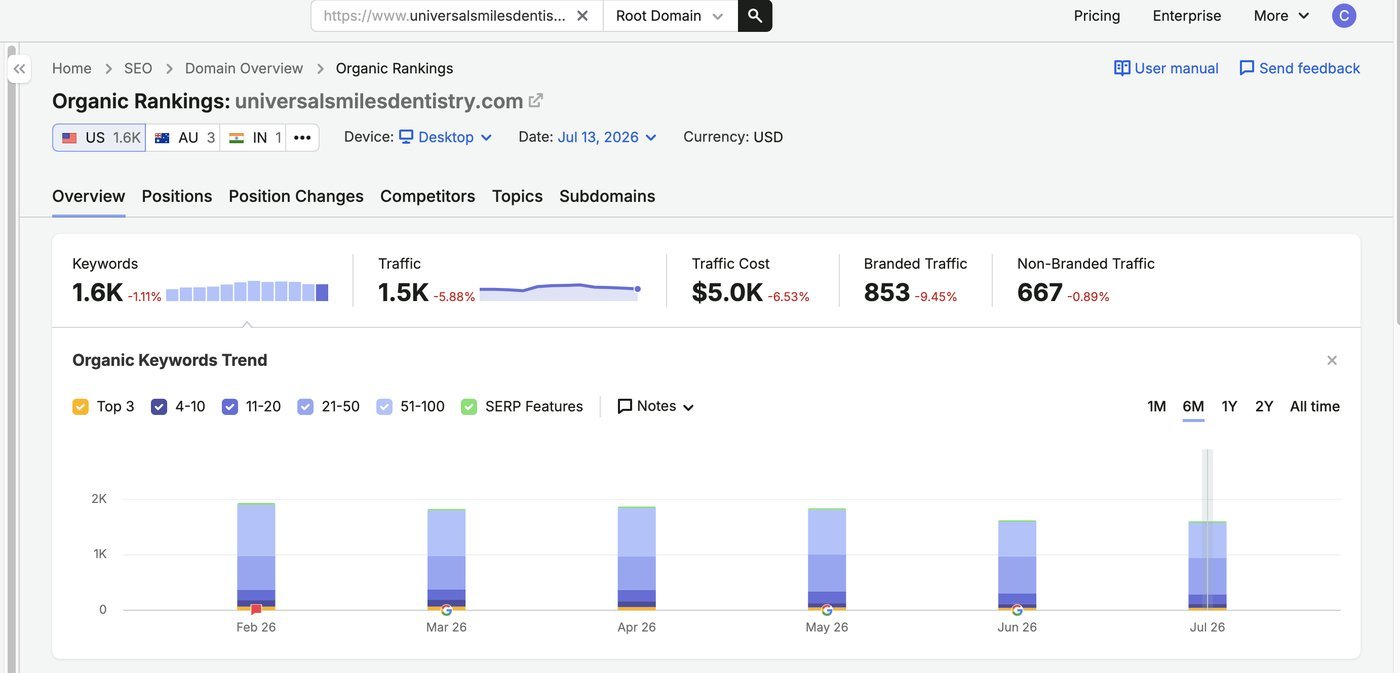Click the Google update marker on Jun 26
This screenshot has width=1400, height=673.
coord(1017,610)
